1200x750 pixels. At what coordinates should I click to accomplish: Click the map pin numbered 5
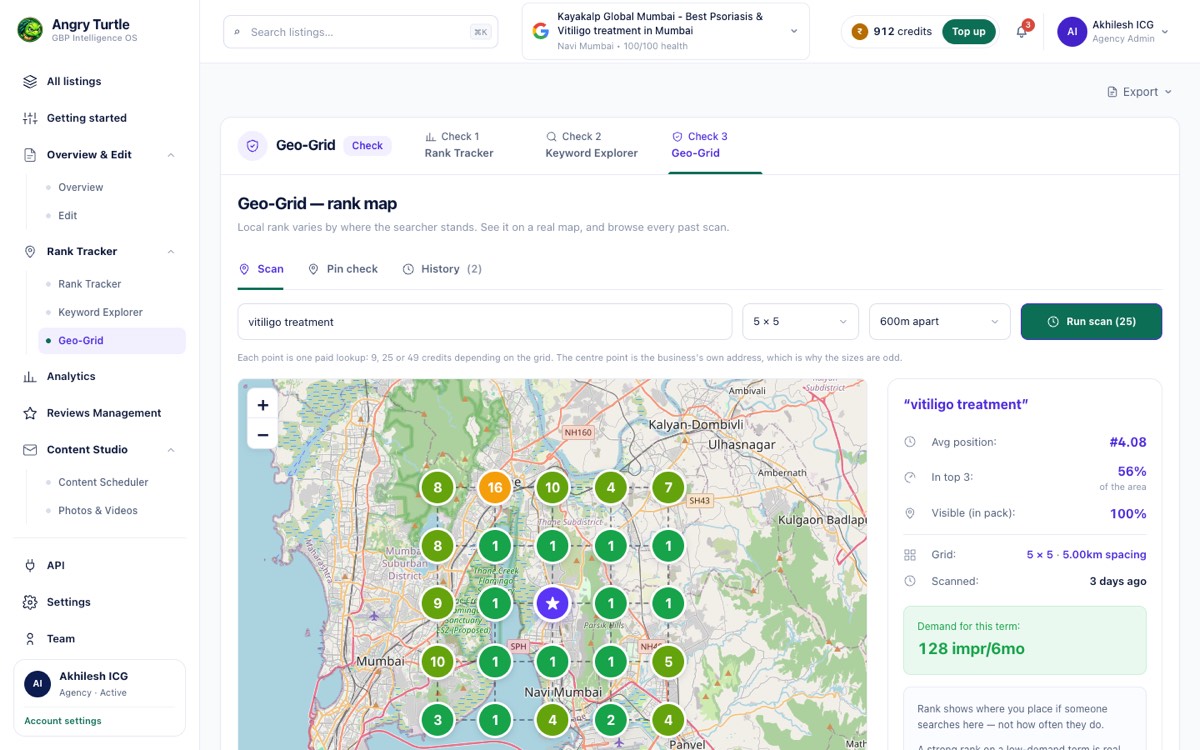[x=668, y=661]
